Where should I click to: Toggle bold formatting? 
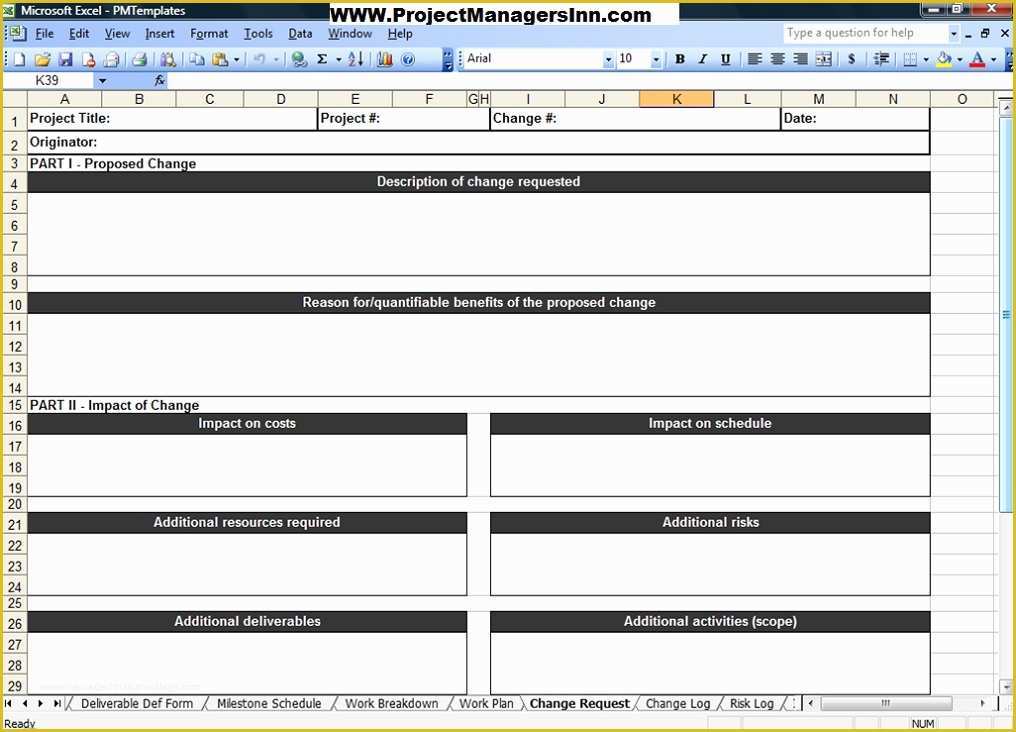(680, 59)
